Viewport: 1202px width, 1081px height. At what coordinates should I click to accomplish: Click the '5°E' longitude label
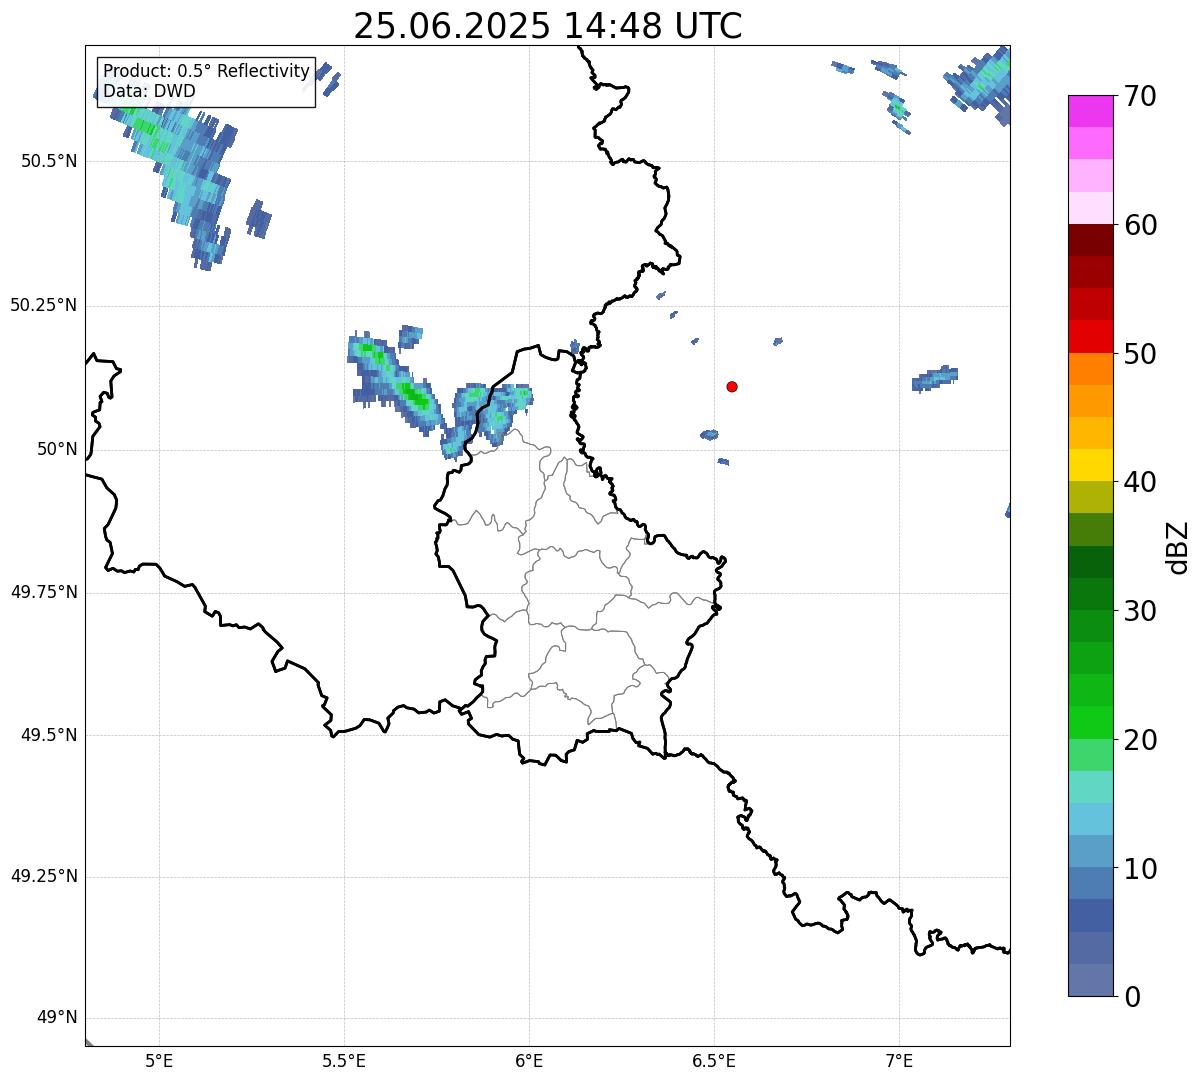click(x=159, y=1060)
